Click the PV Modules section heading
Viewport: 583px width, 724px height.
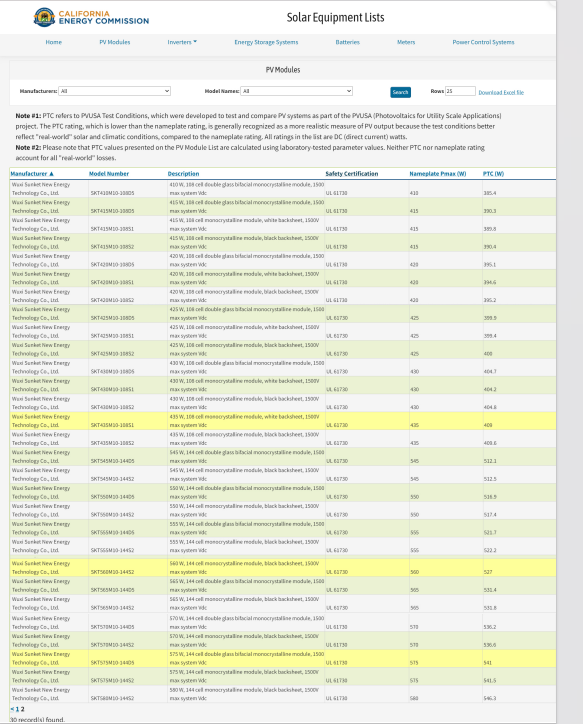(283, 70)
